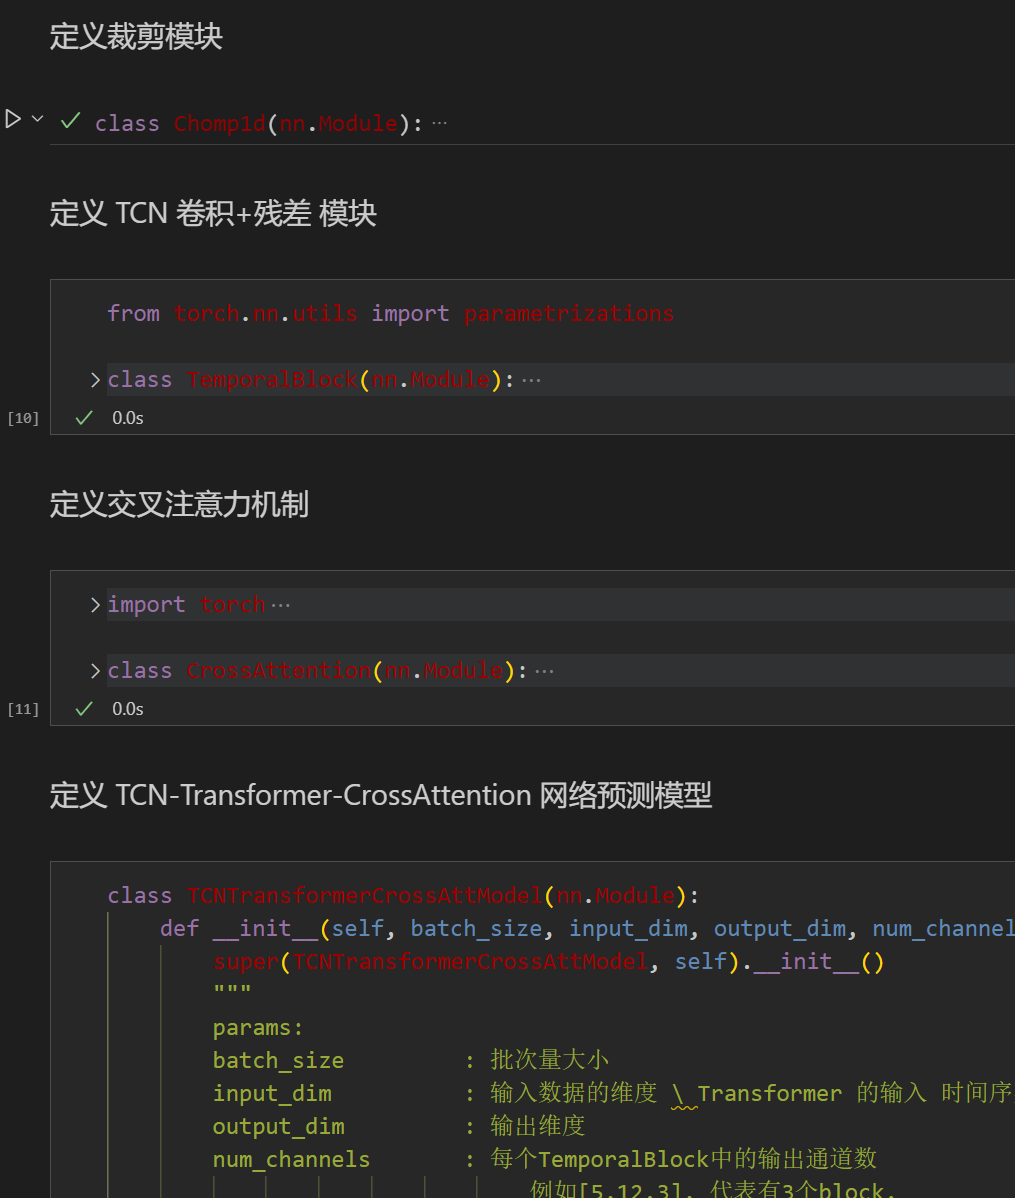
Task: Click the parametrizations import name
Action: click(569, 313)
